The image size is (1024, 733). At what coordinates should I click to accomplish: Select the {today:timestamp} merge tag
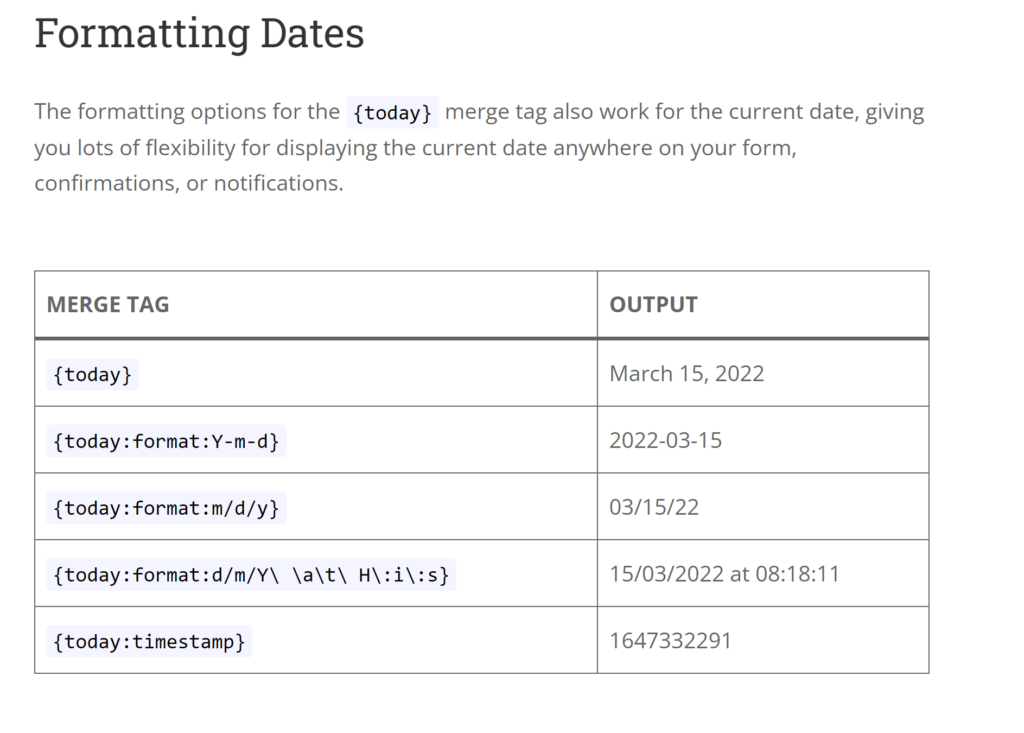pos(149,641)
